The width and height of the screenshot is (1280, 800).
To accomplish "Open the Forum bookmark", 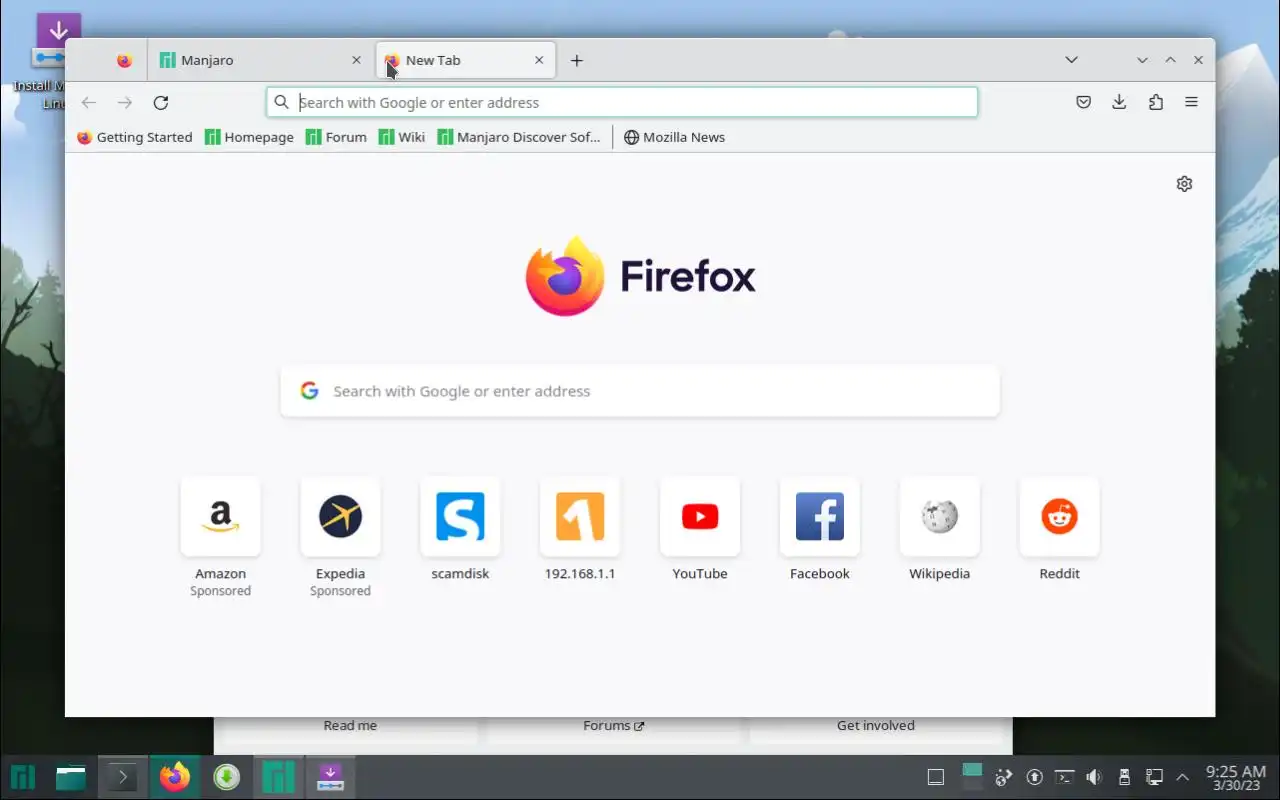I will click(x=336, y=137).
